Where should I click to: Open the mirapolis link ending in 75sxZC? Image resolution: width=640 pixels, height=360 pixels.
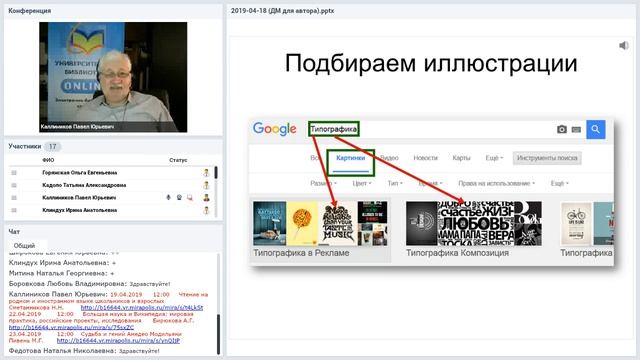[71, 327]
